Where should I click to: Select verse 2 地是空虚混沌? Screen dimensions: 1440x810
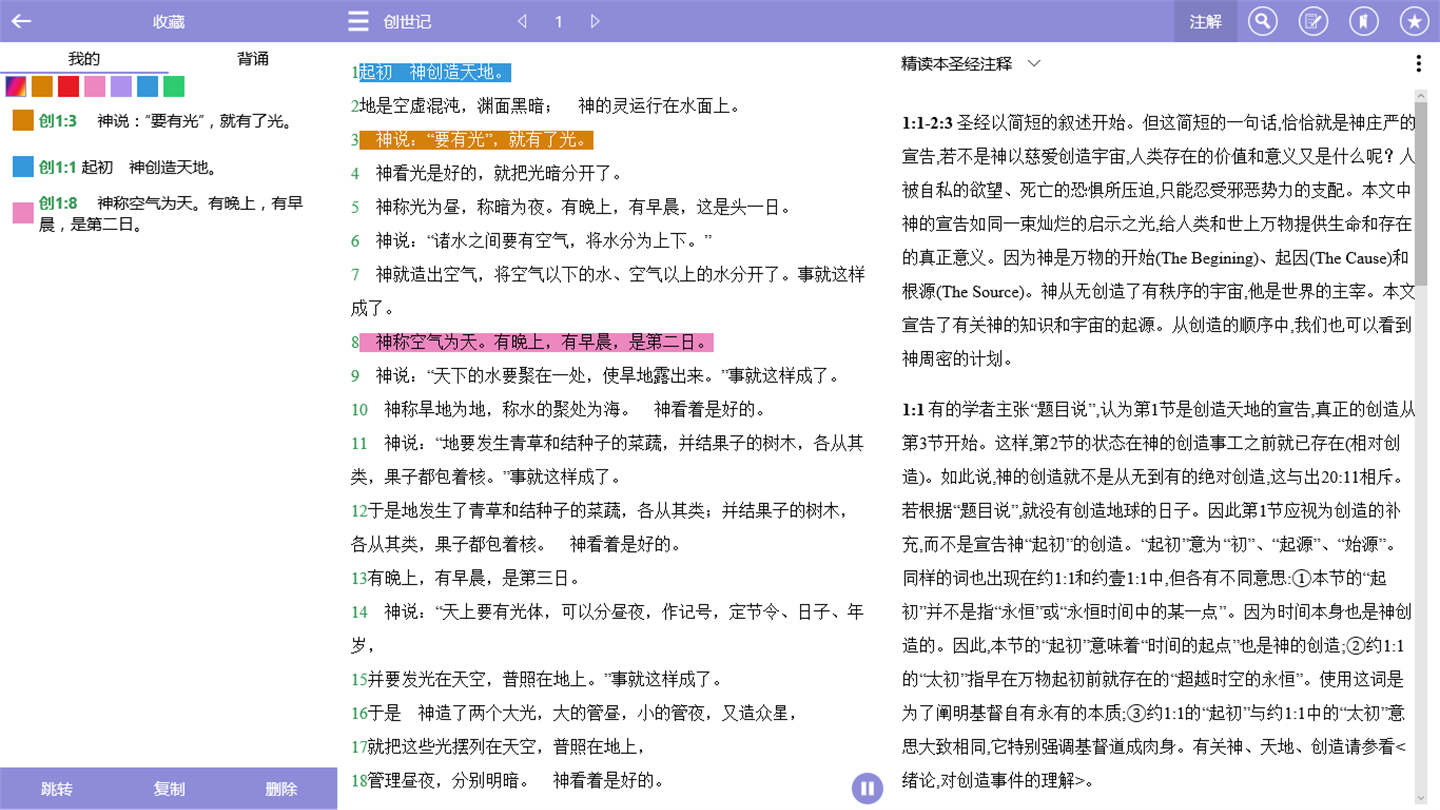(x=546, y=106)
